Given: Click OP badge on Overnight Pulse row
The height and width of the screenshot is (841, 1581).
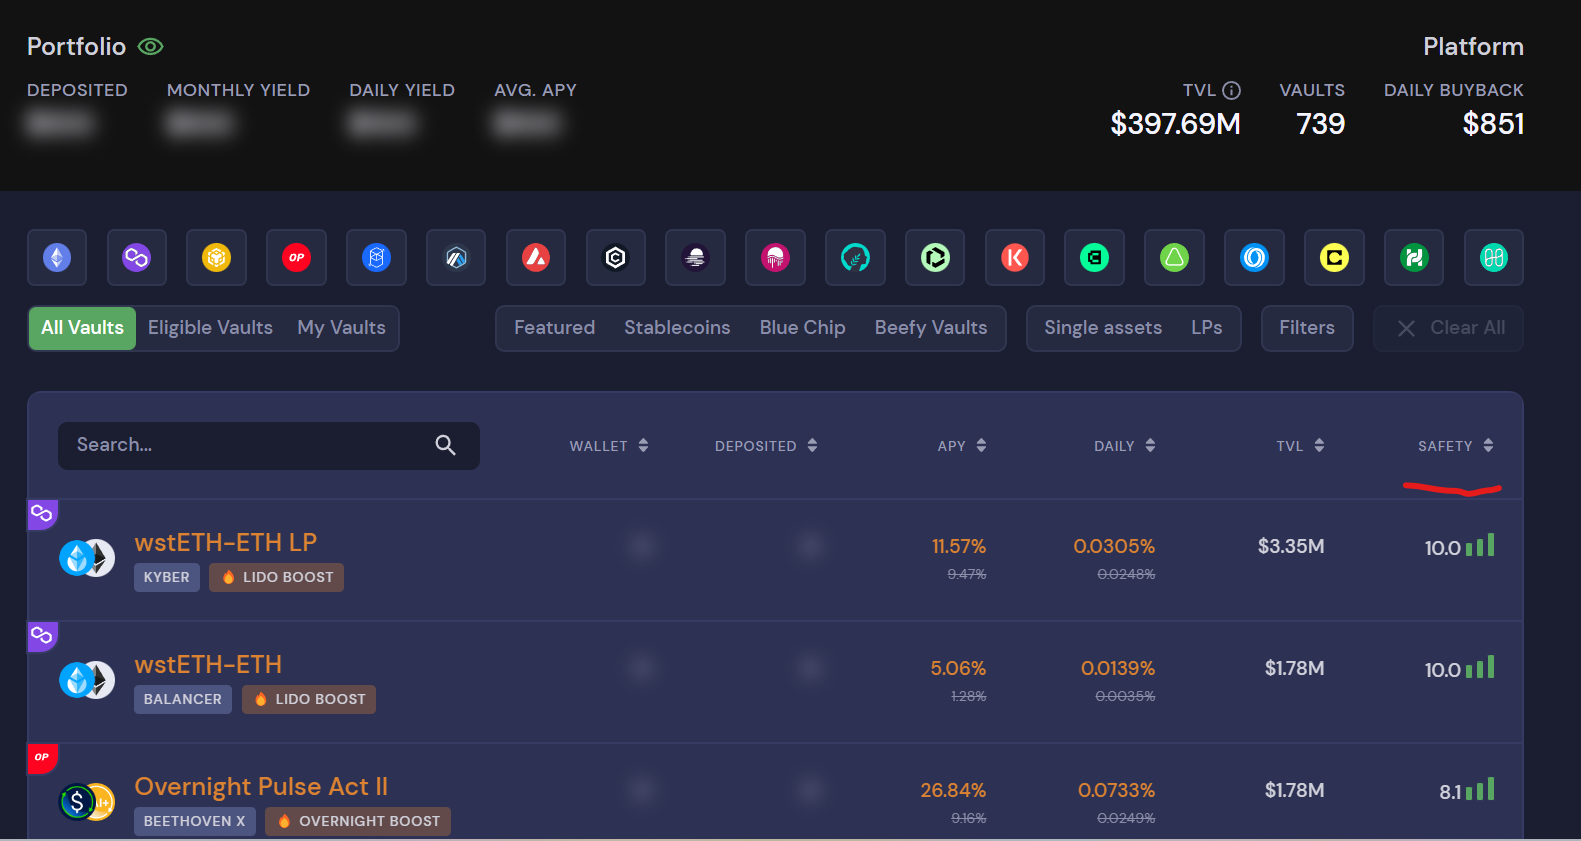Looking at the screenshot, I should coord(42,758).
